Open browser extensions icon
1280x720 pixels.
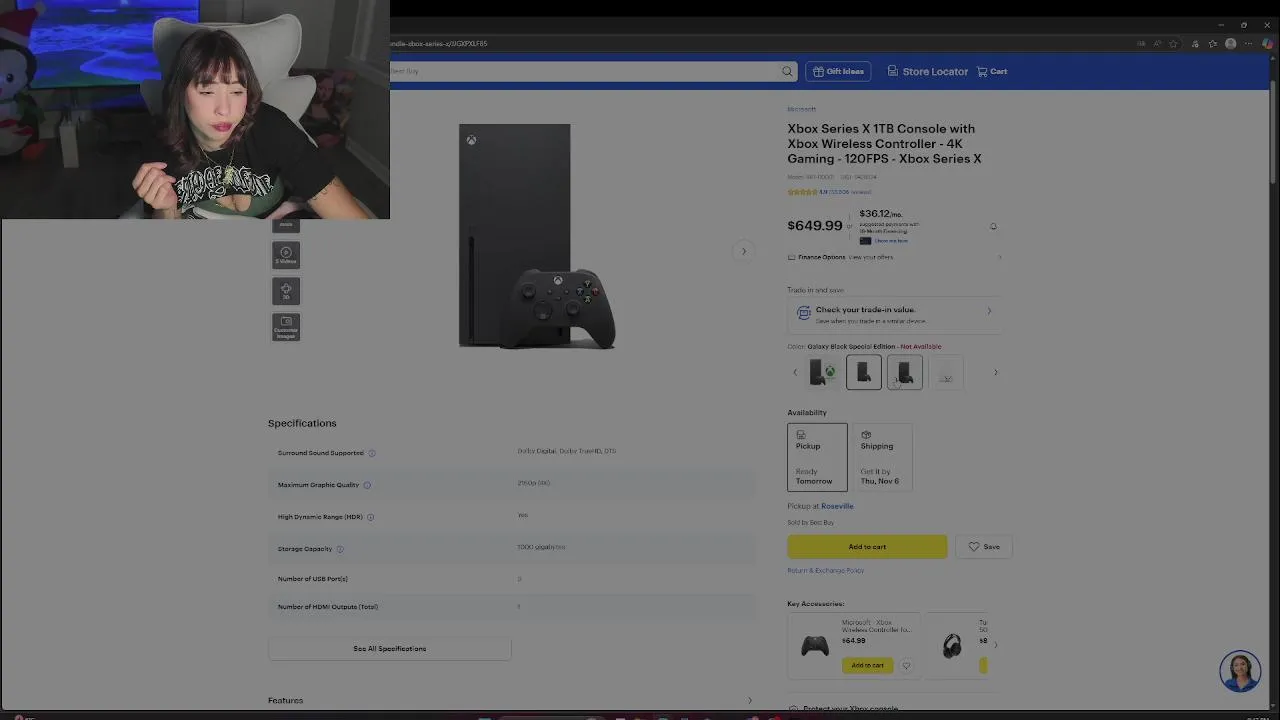(x=1195, y=44)
